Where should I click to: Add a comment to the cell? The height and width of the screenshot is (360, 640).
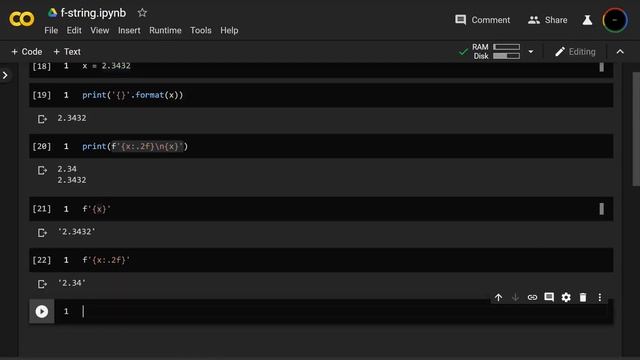(x=549, y=297)
